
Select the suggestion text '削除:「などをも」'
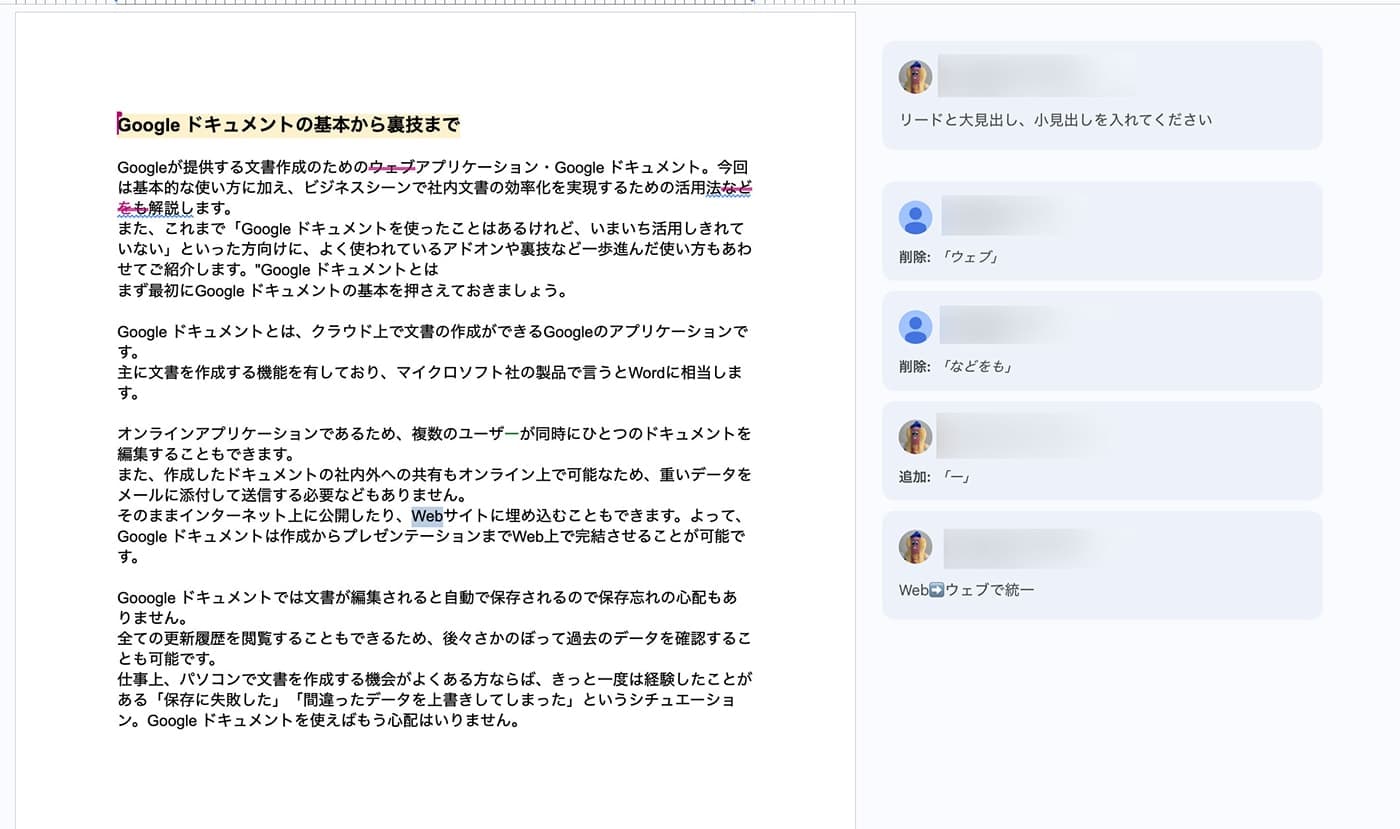tap(956, 367)
